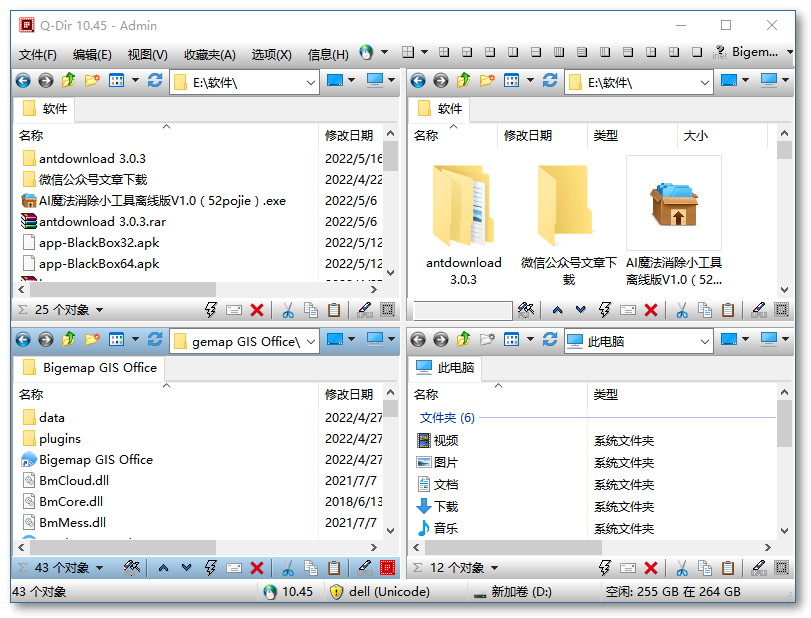Go forward in the thumbnail-view 软件 pane
The height and width of the screenshot is (618, 811).
pyautogui.click(x=441, y=81)
